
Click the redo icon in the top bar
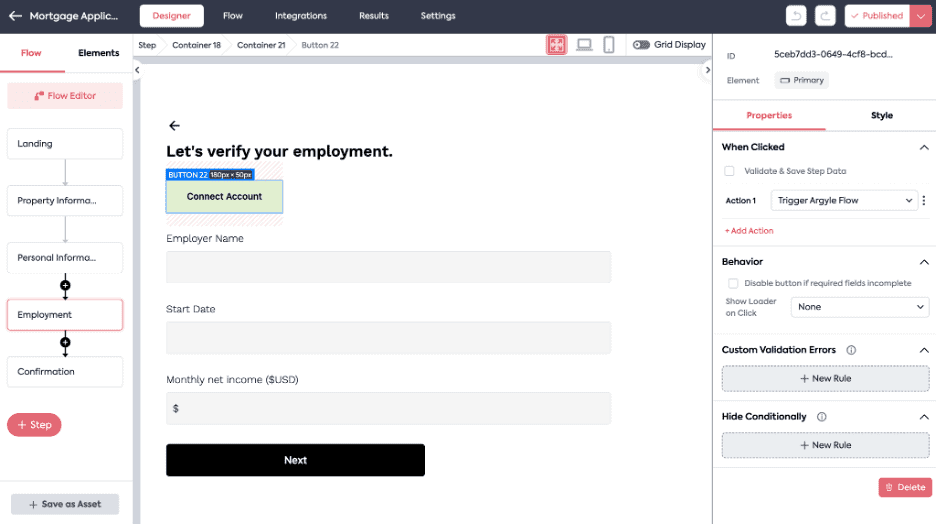824,16
